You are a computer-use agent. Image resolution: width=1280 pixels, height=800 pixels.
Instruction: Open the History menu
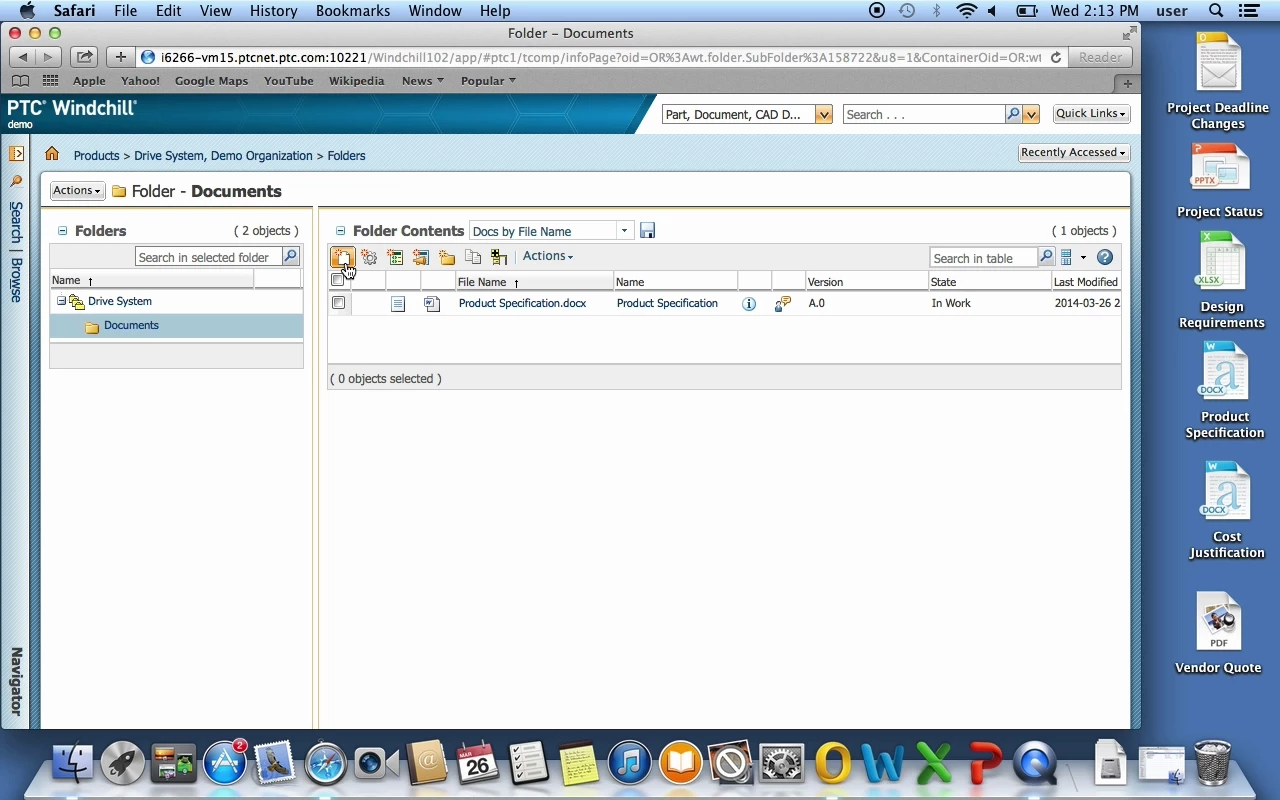pos(273,11)
